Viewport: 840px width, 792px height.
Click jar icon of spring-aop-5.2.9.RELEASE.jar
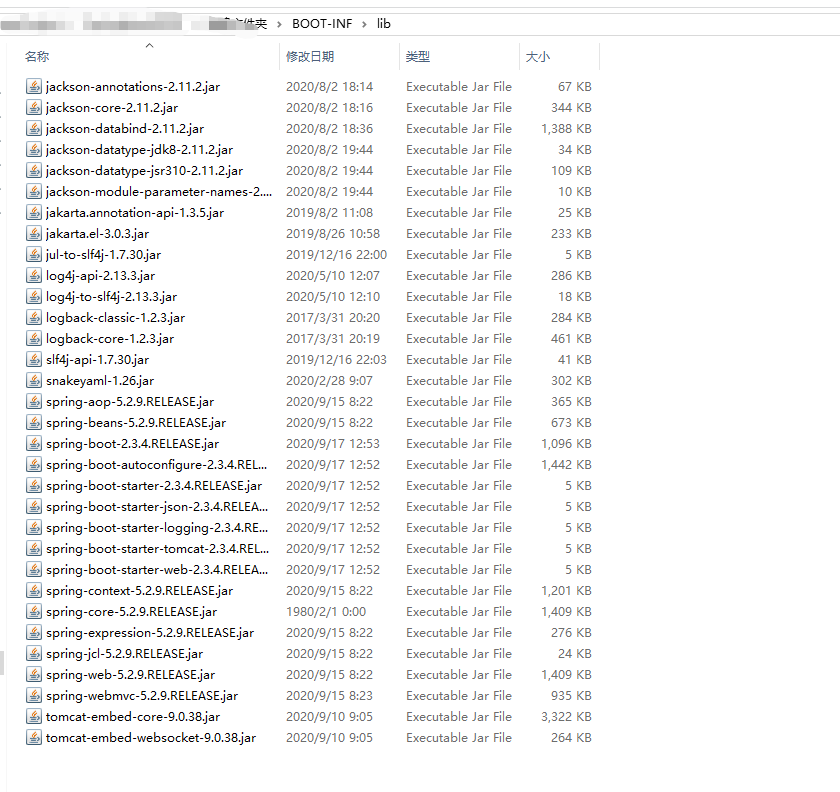tap(34, 401)
